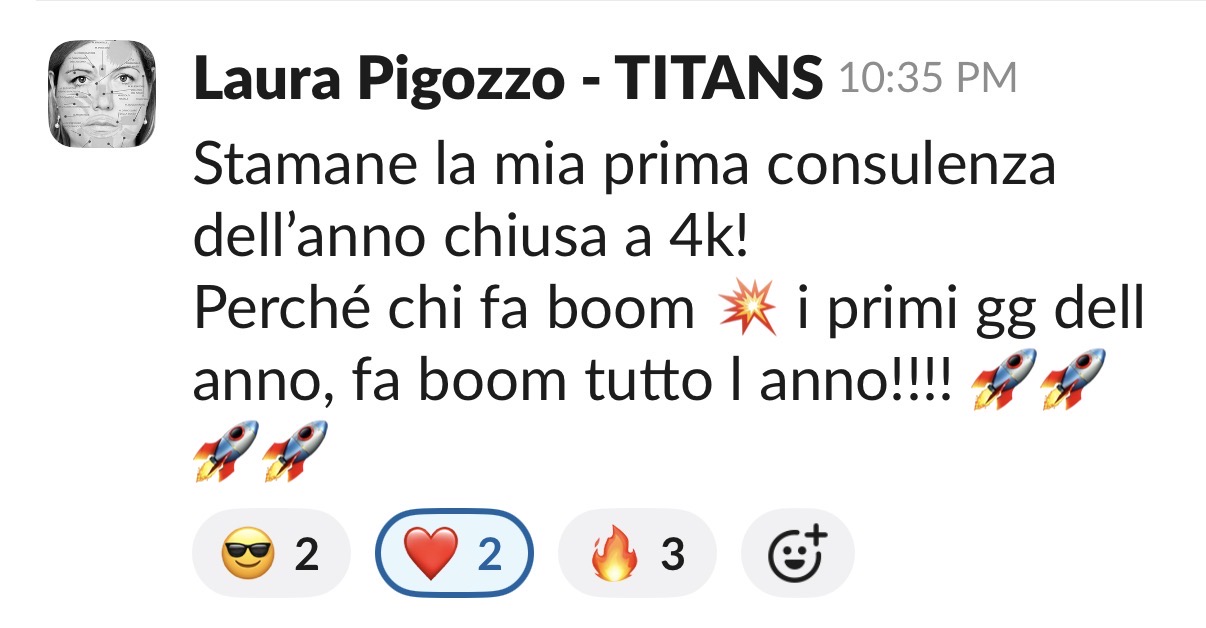Screen dimensions: 1206x628
Task: Open Laura Pigozzo's profile avatar photo
Action: 104,94
